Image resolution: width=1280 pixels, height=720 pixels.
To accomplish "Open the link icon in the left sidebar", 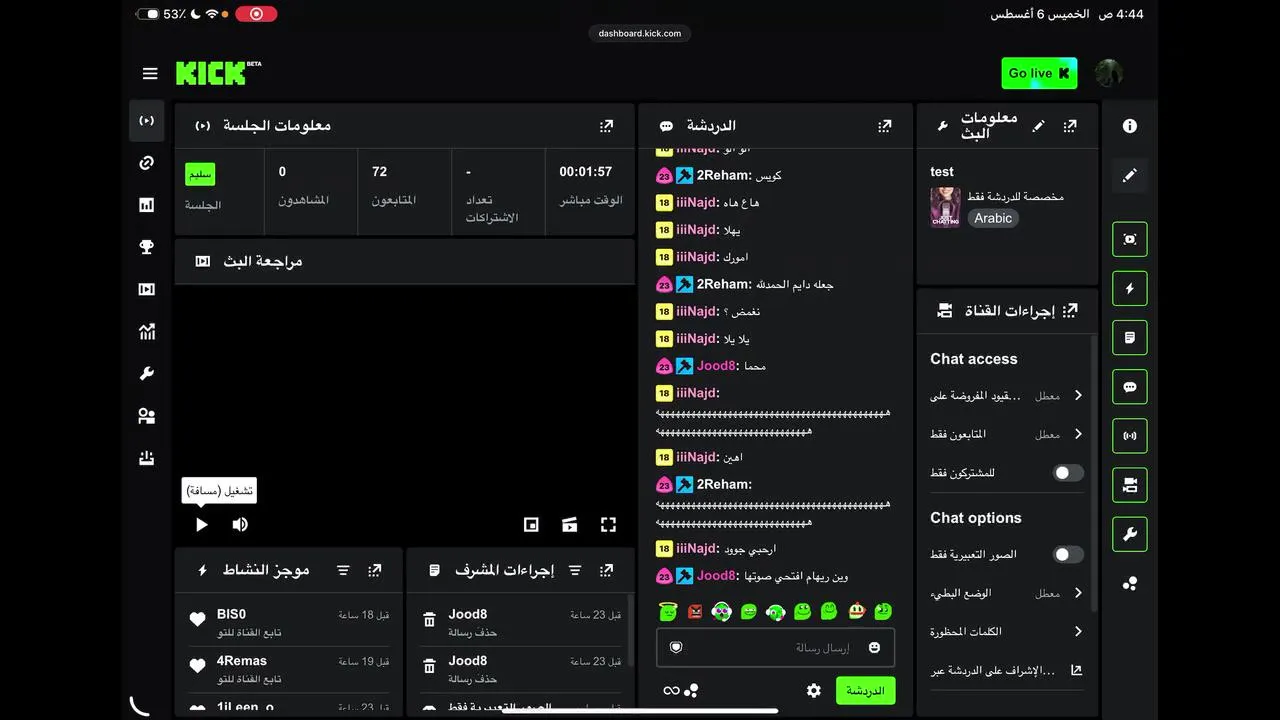I will click(147, 163).
